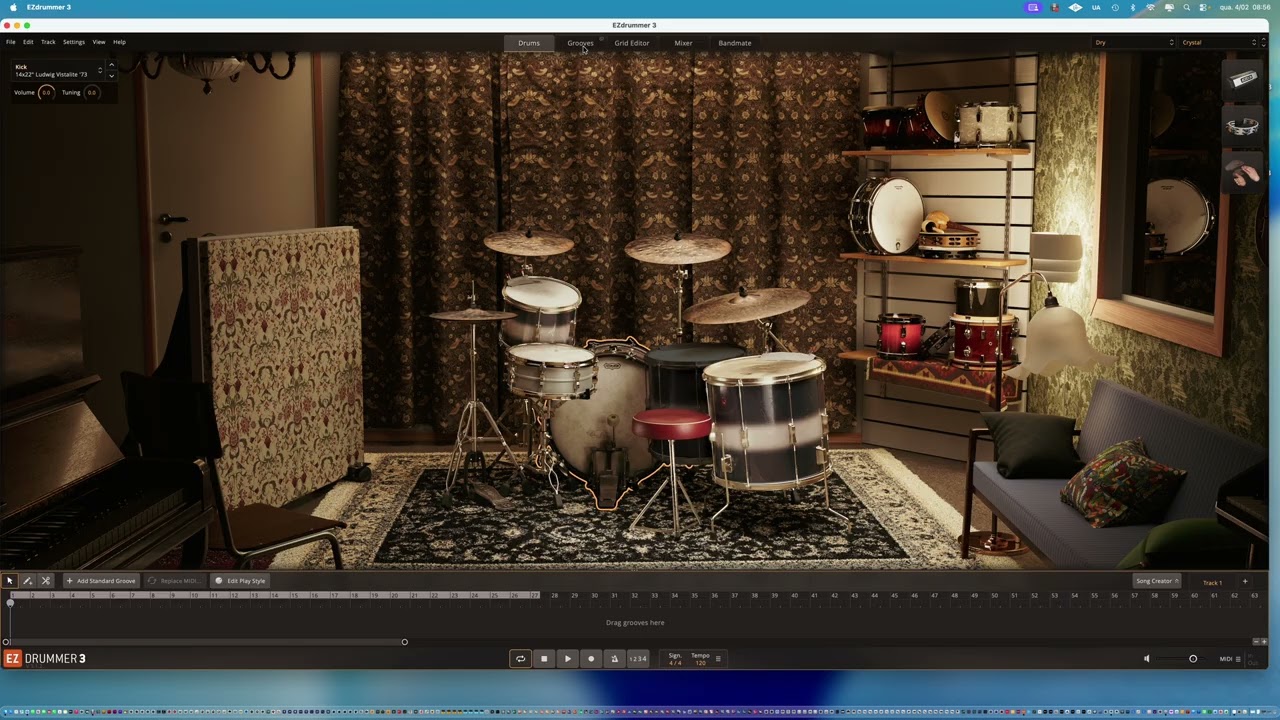Open the Kick instrument dropdown
Viewport: 1280px width, 720px height.
pyautogui.click(x=58, y=70)
